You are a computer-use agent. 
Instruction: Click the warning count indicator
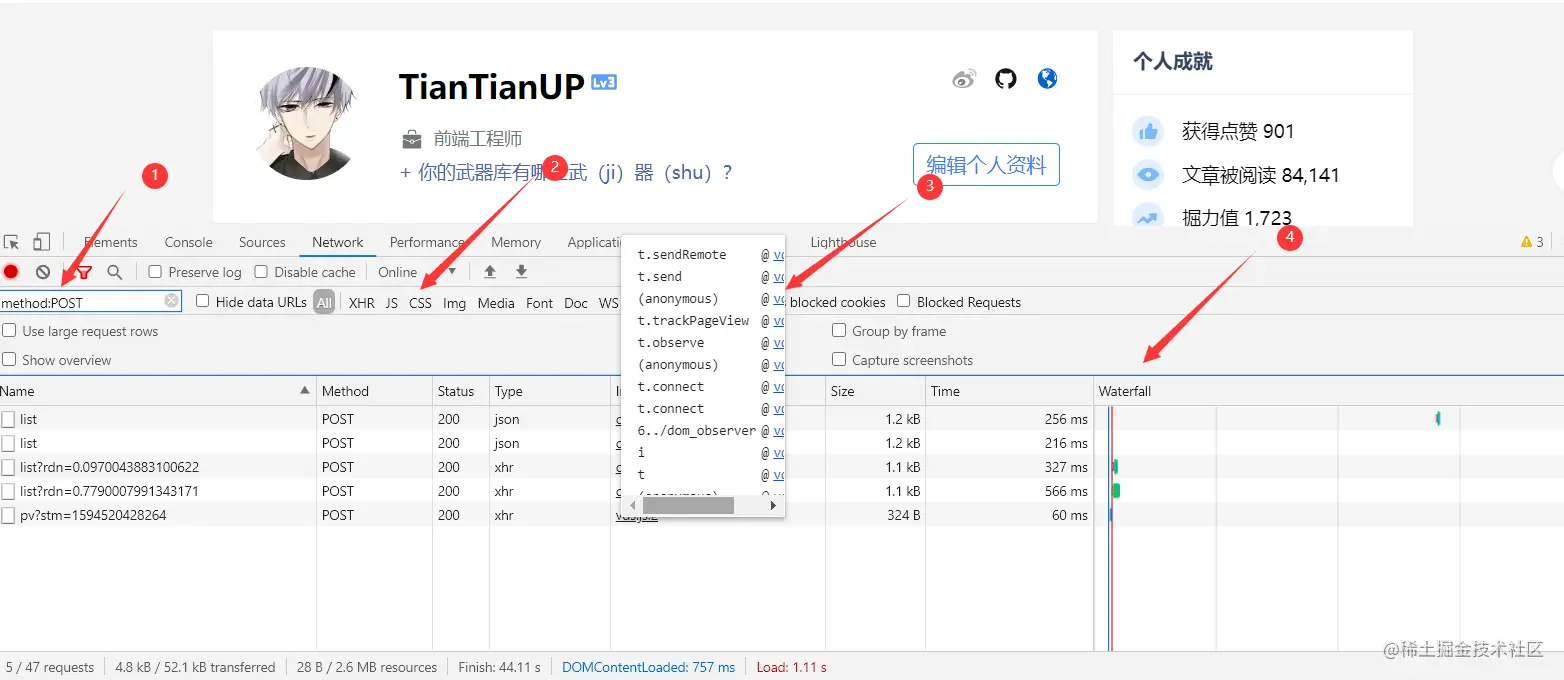[1532, 242]
